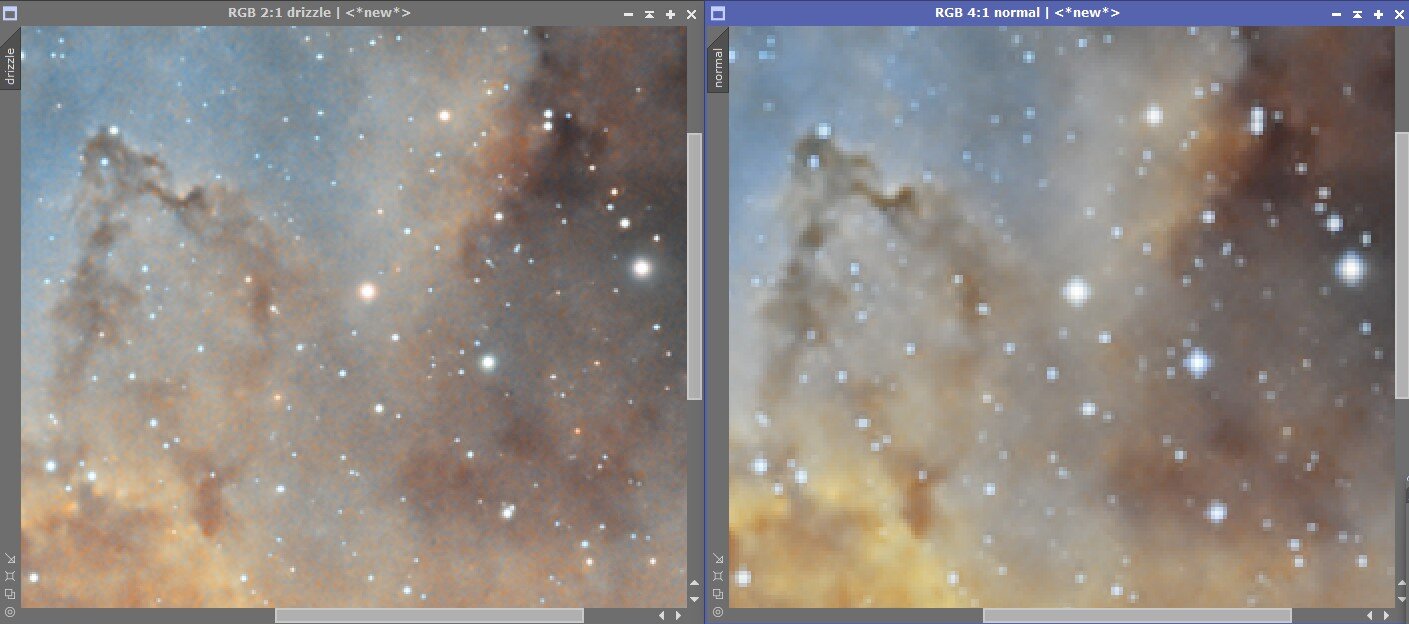Click the zoom-to-fit icon in the normal window
Viewport: 1409px width, 624px height.
[718, 576]
